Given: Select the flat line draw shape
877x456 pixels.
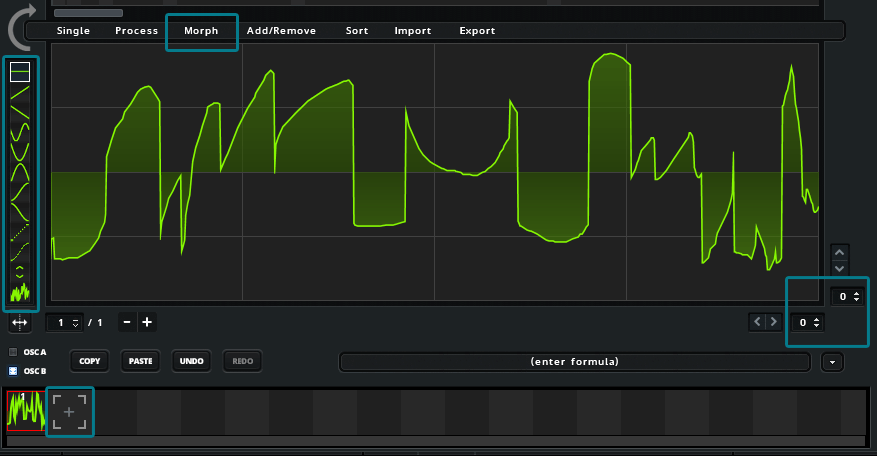Looking at the screenshot, I should tap(20, 72).
